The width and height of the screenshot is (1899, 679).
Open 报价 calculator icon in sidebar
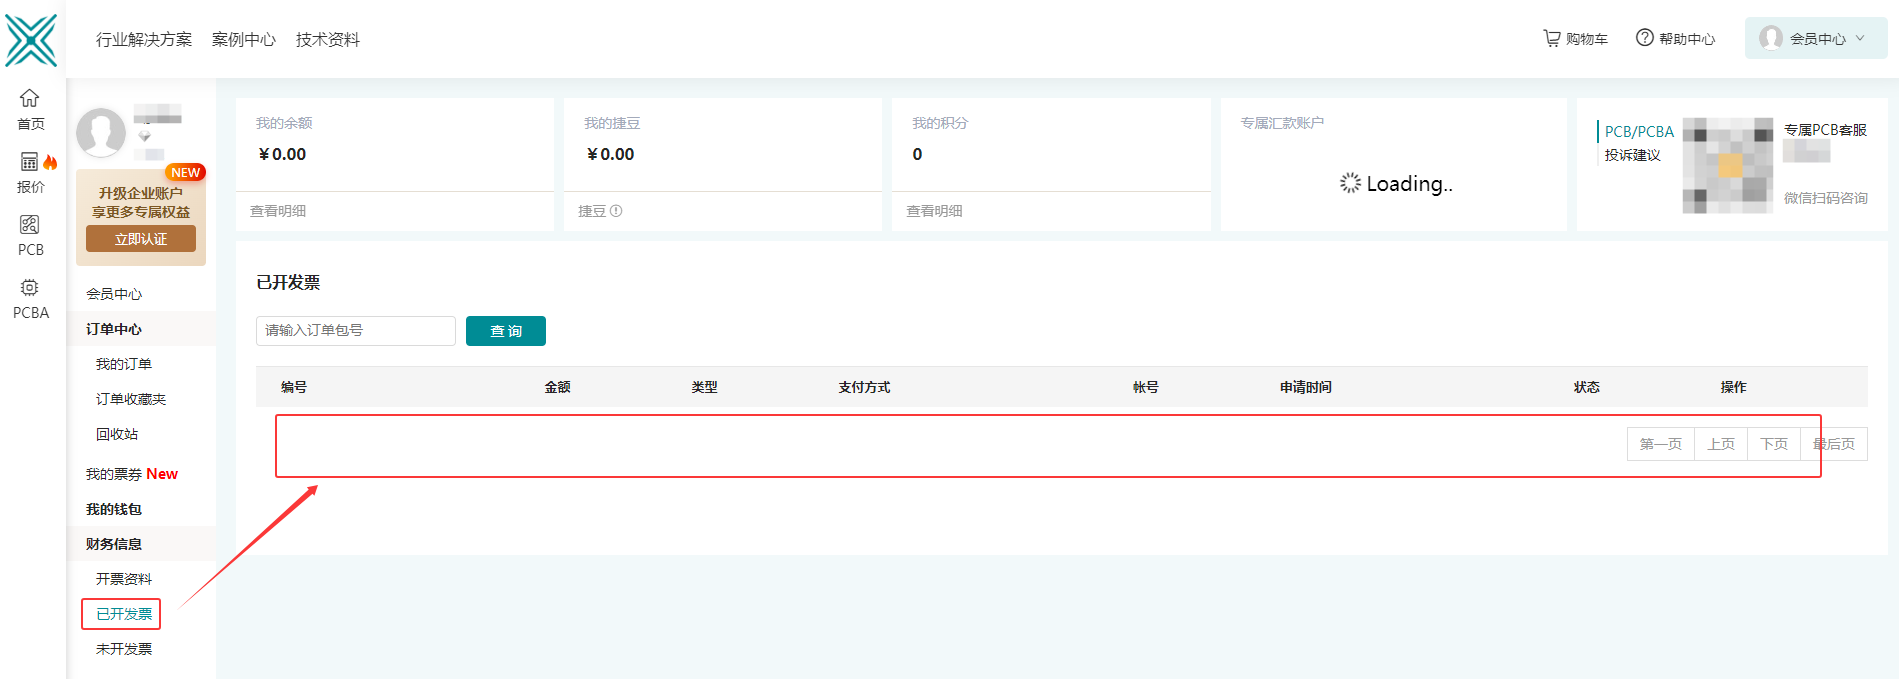(30, 172)
